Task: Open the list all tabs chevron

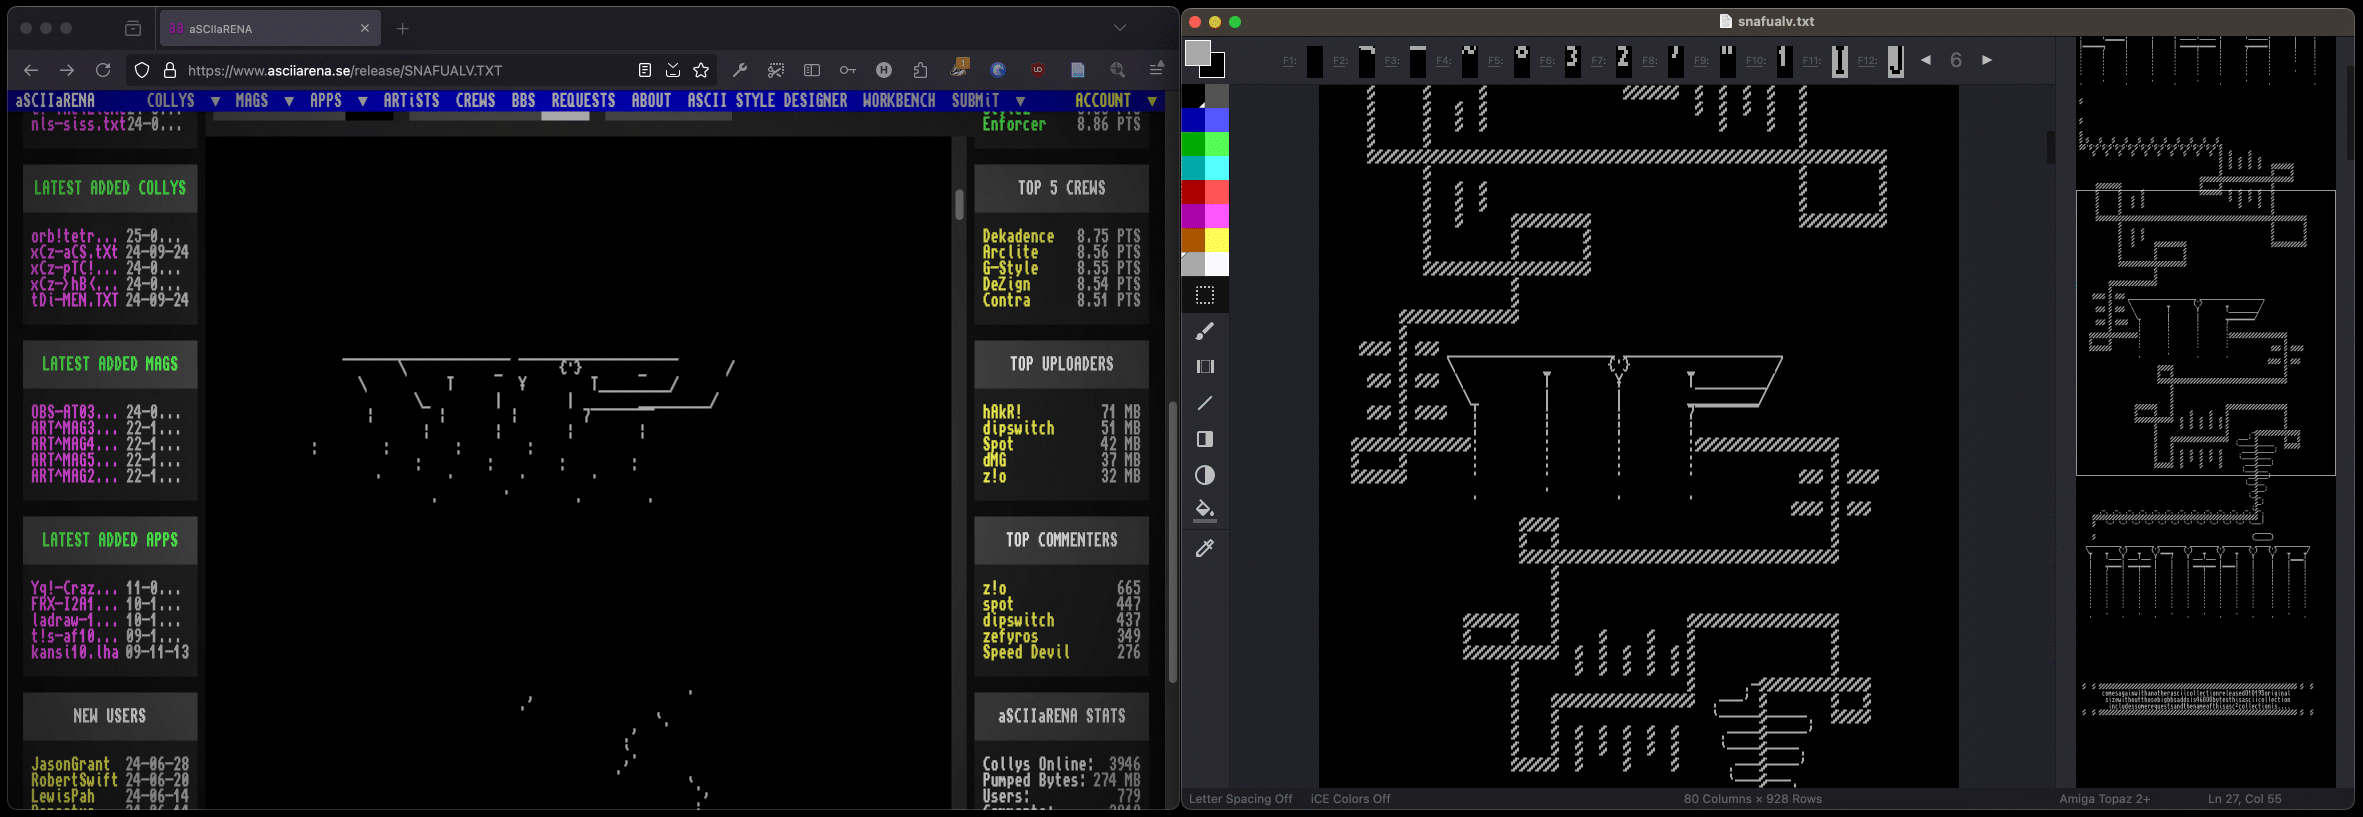Action: tap(1120, 28)
